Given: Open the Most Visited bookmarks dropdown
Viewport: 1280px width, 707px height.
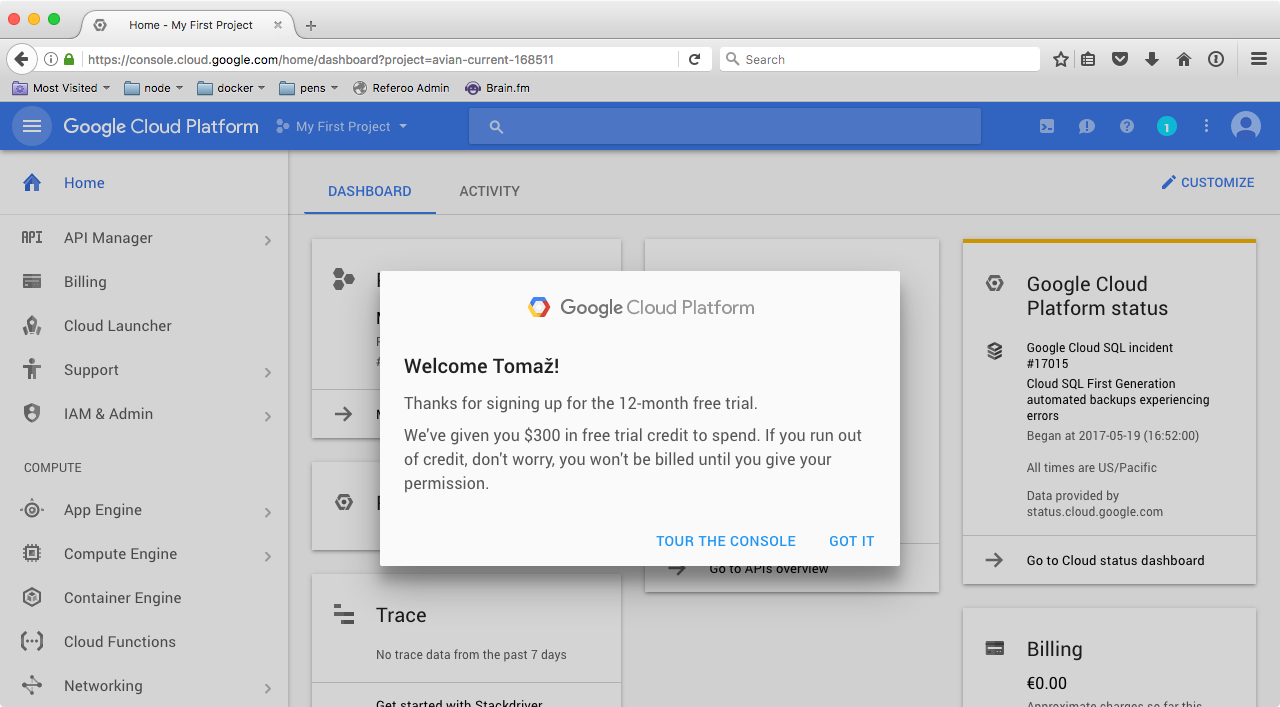Looking at the screenshot, I should (61, 88).
